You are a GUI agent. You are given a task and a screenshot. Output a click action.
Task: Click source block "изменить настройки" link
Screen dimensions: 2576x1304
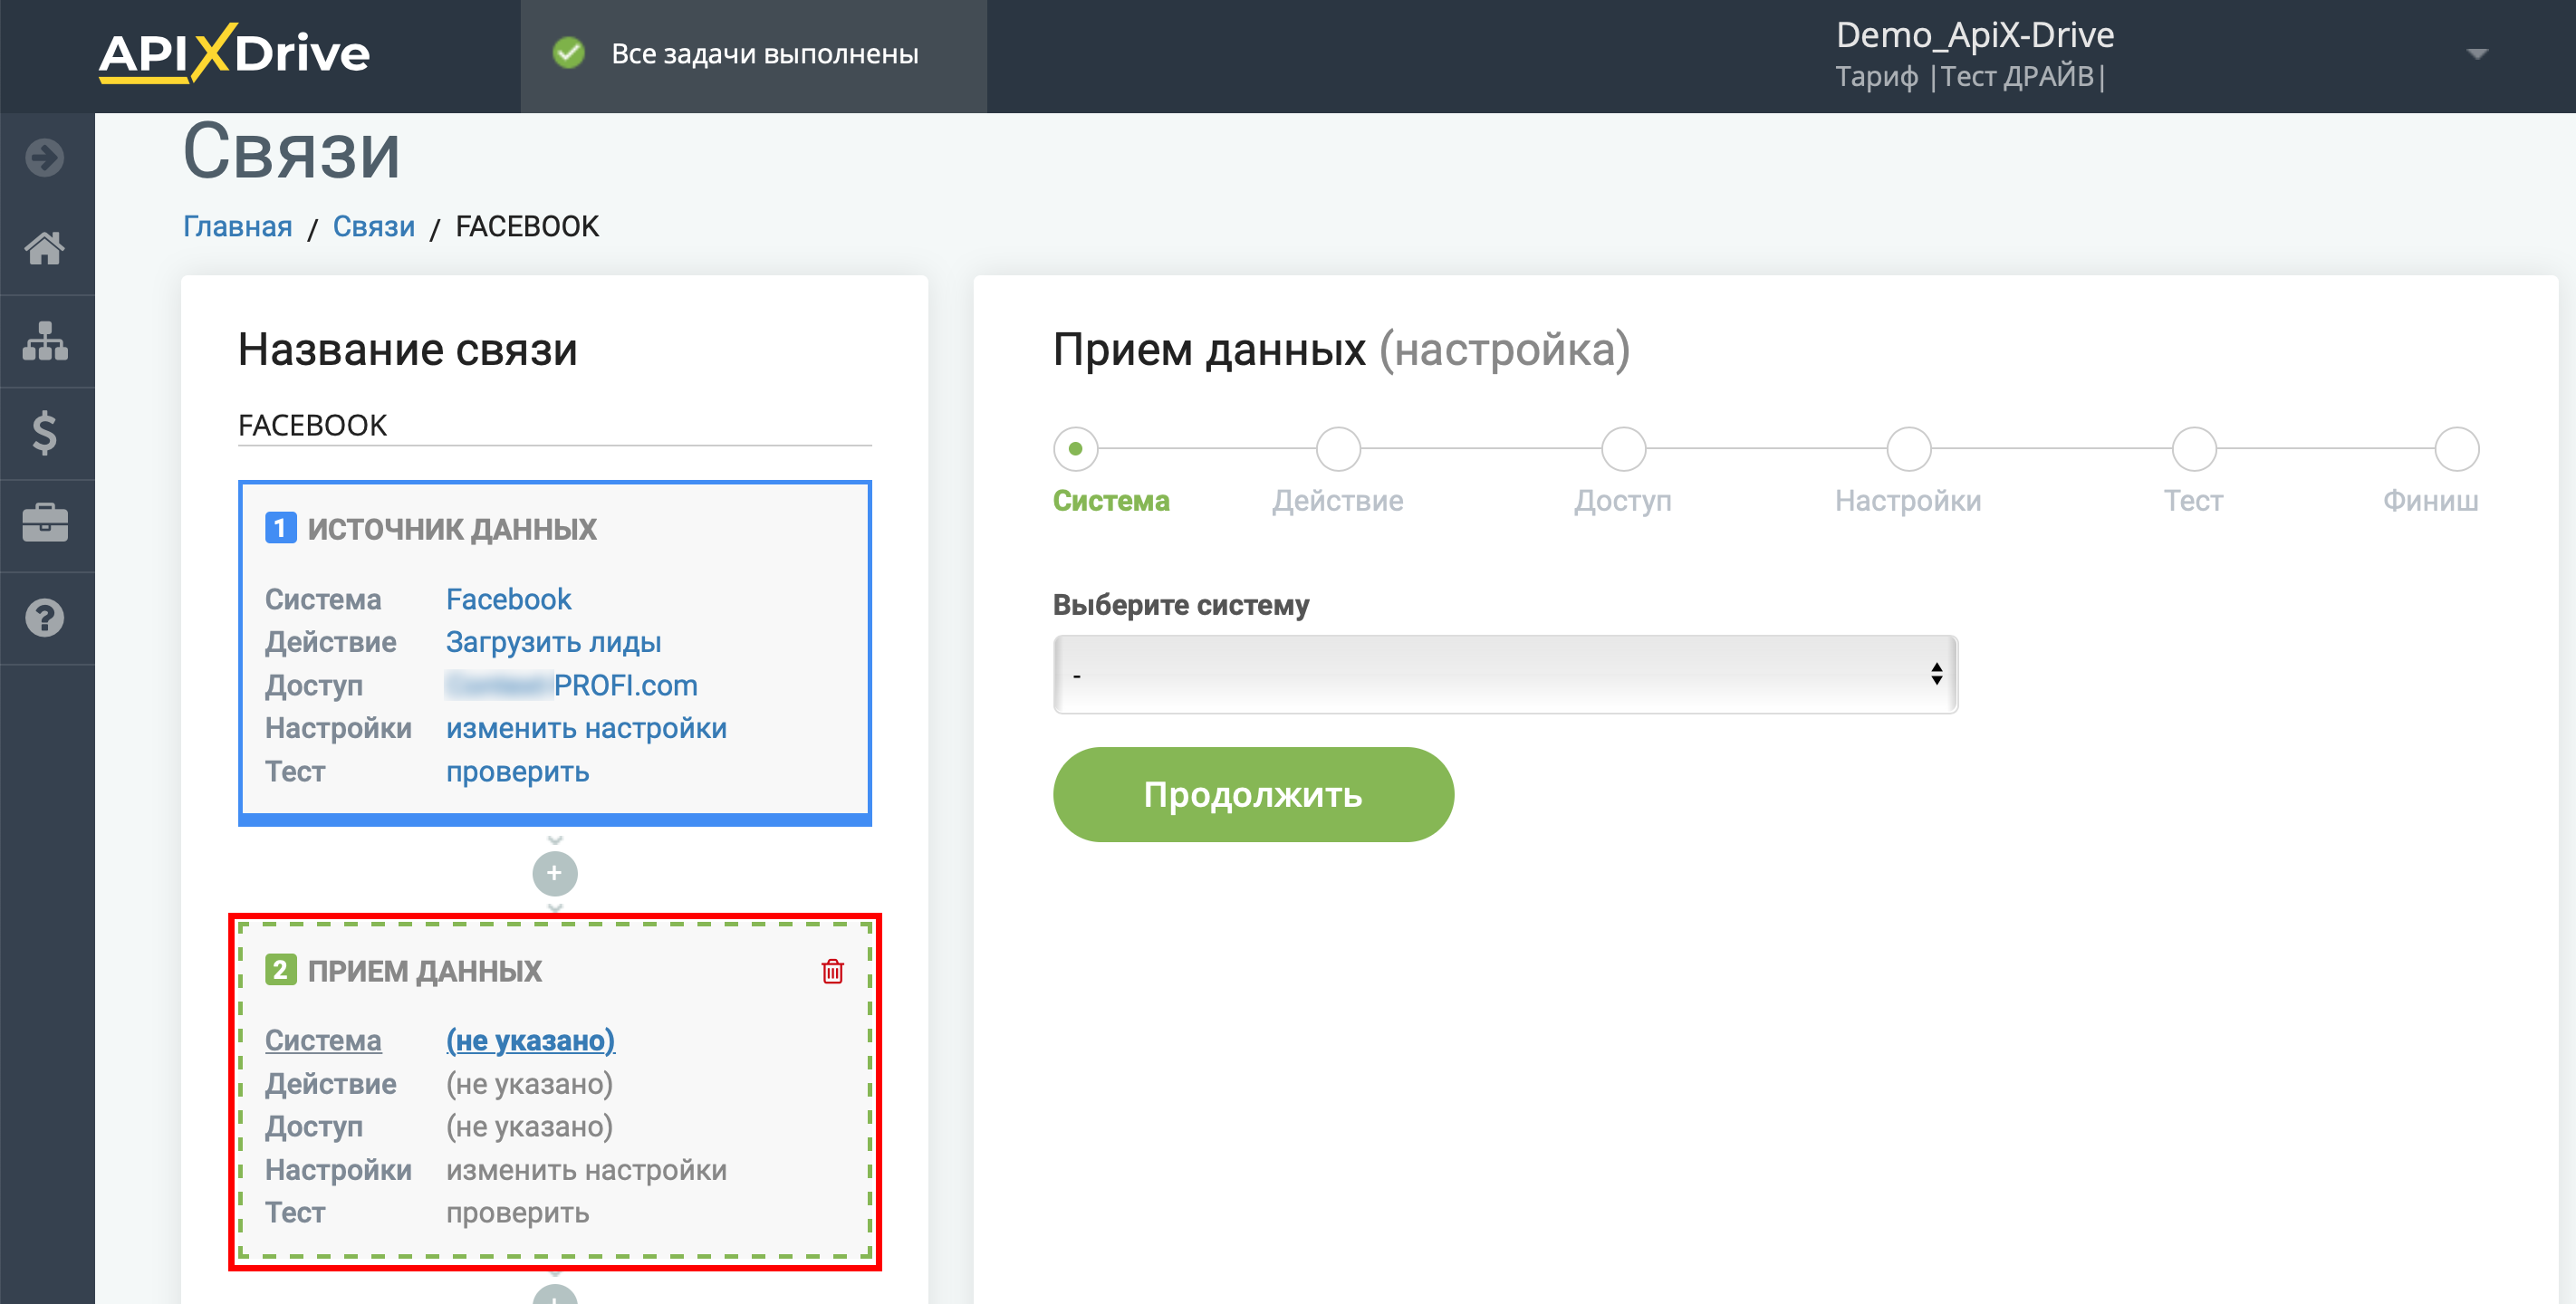pyautogui.click(x=586, y=728)
